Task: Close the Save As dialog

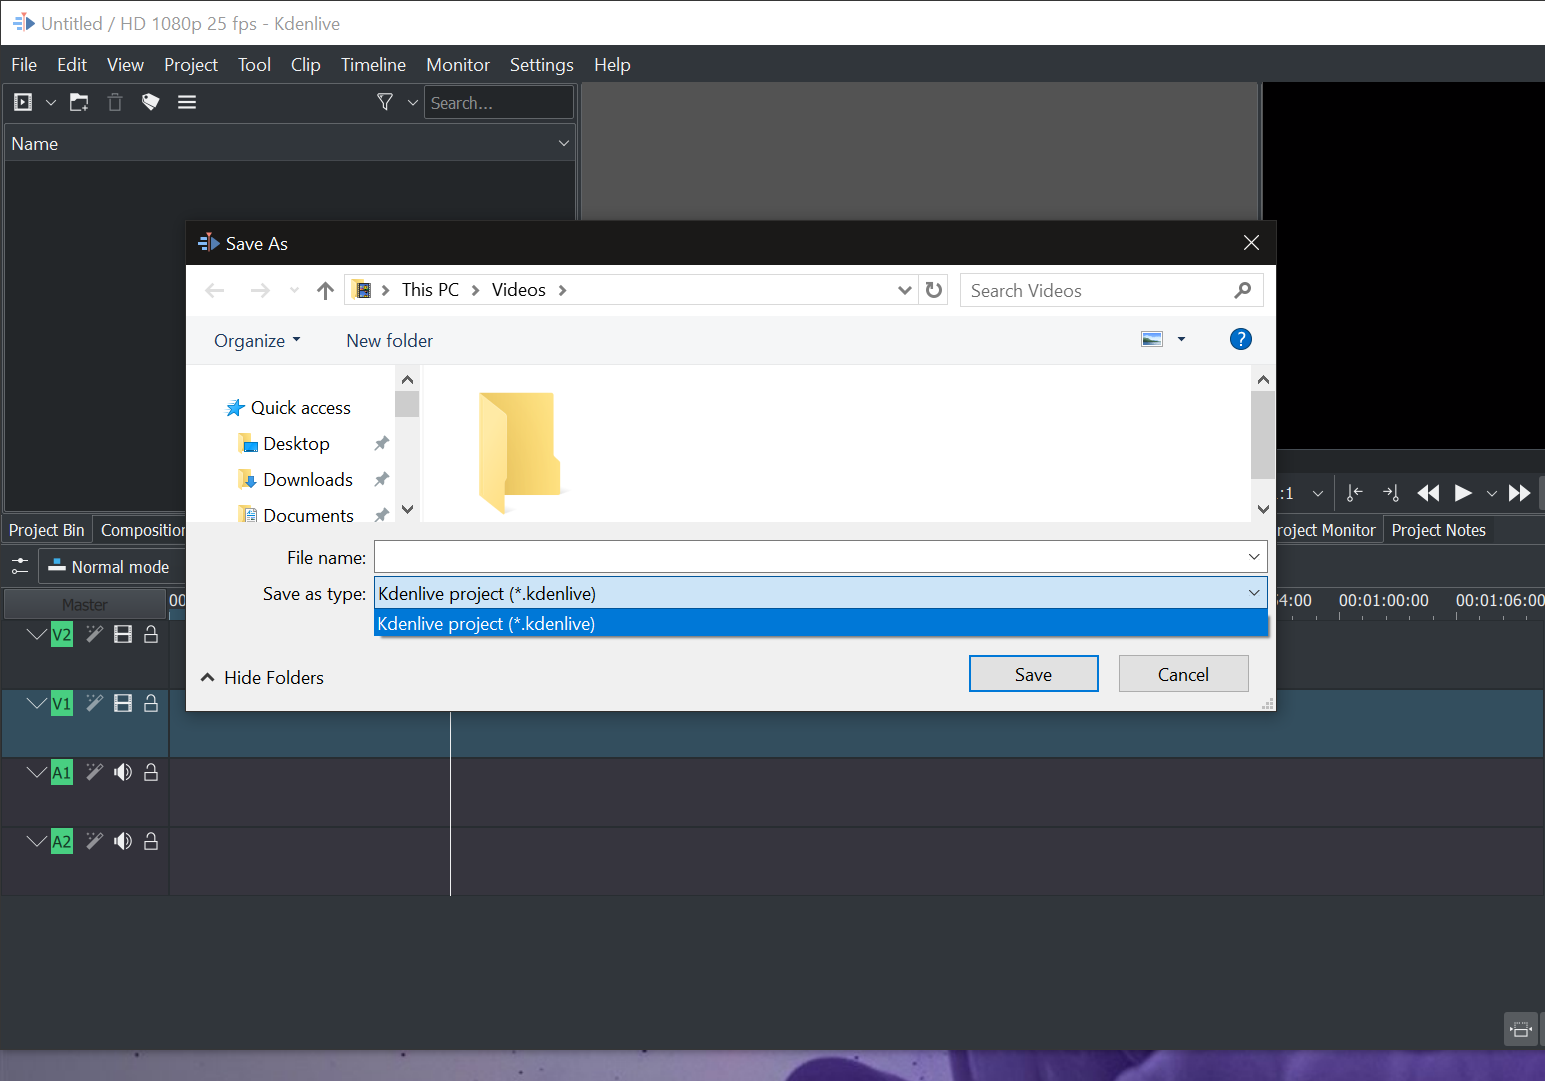Action: pyautogui.click(x=1251, y=243)
